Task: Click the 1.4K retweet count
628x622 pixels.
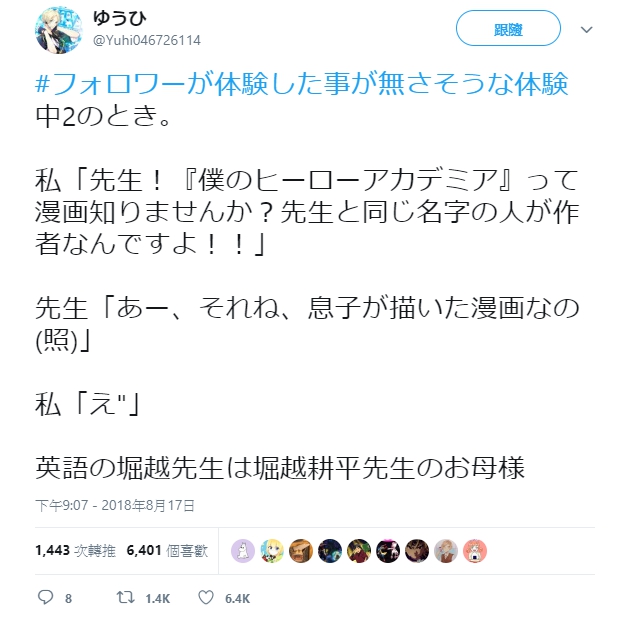Action: pyautogui.click(x=158, y=598)
